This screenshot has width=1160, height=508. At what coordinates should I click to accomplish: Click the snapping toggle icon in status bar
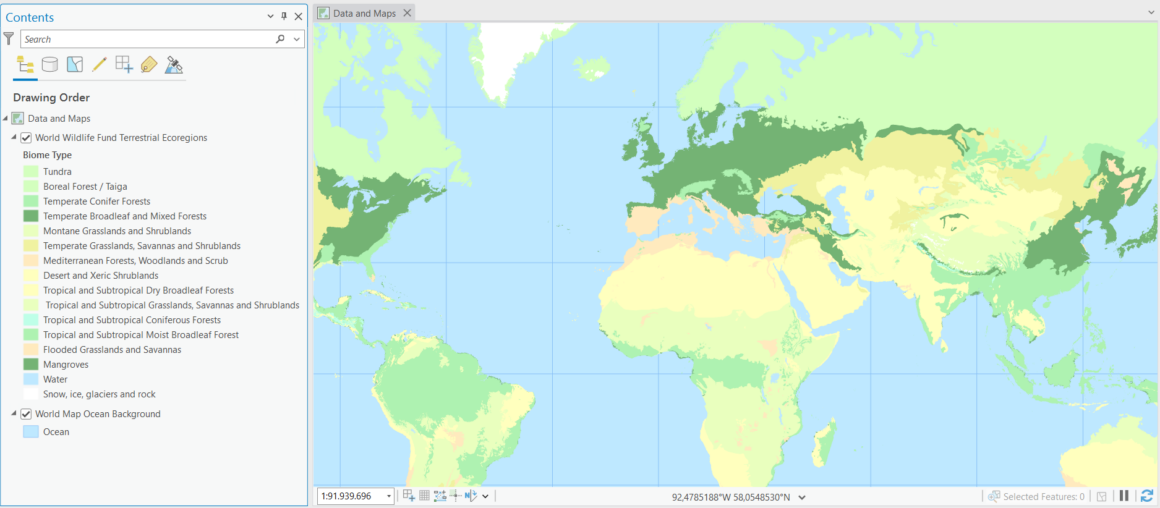pyautogui.click(x=409, y=496)
